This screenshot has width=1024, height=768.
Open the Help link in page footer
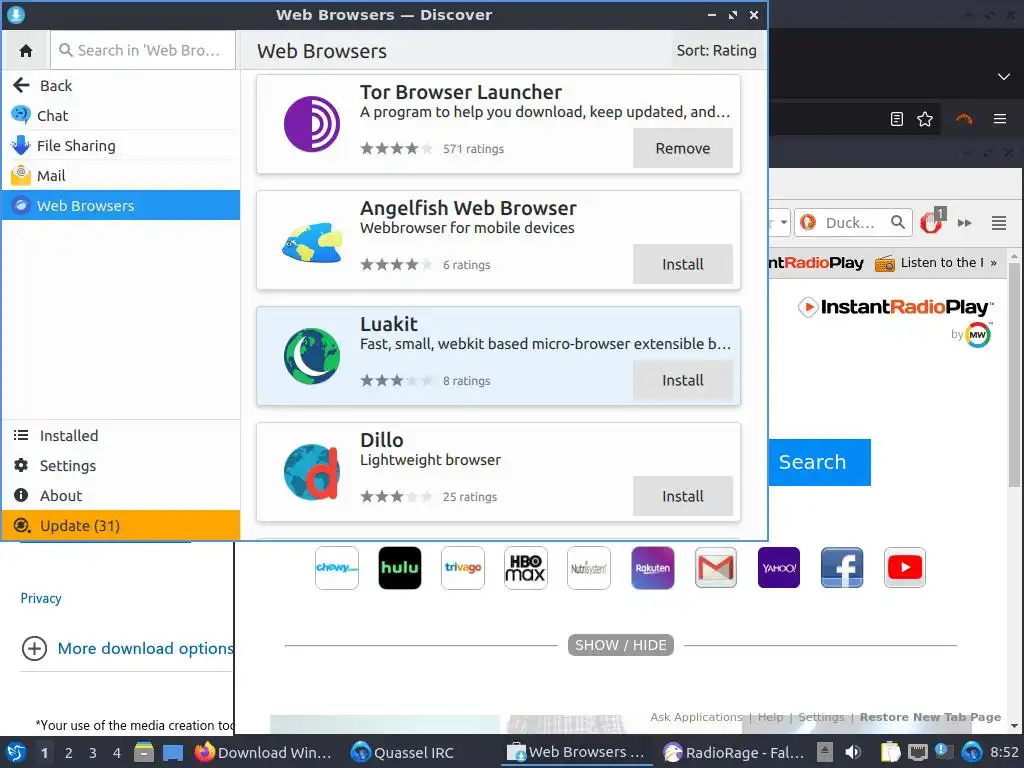[x=770, y=717]
